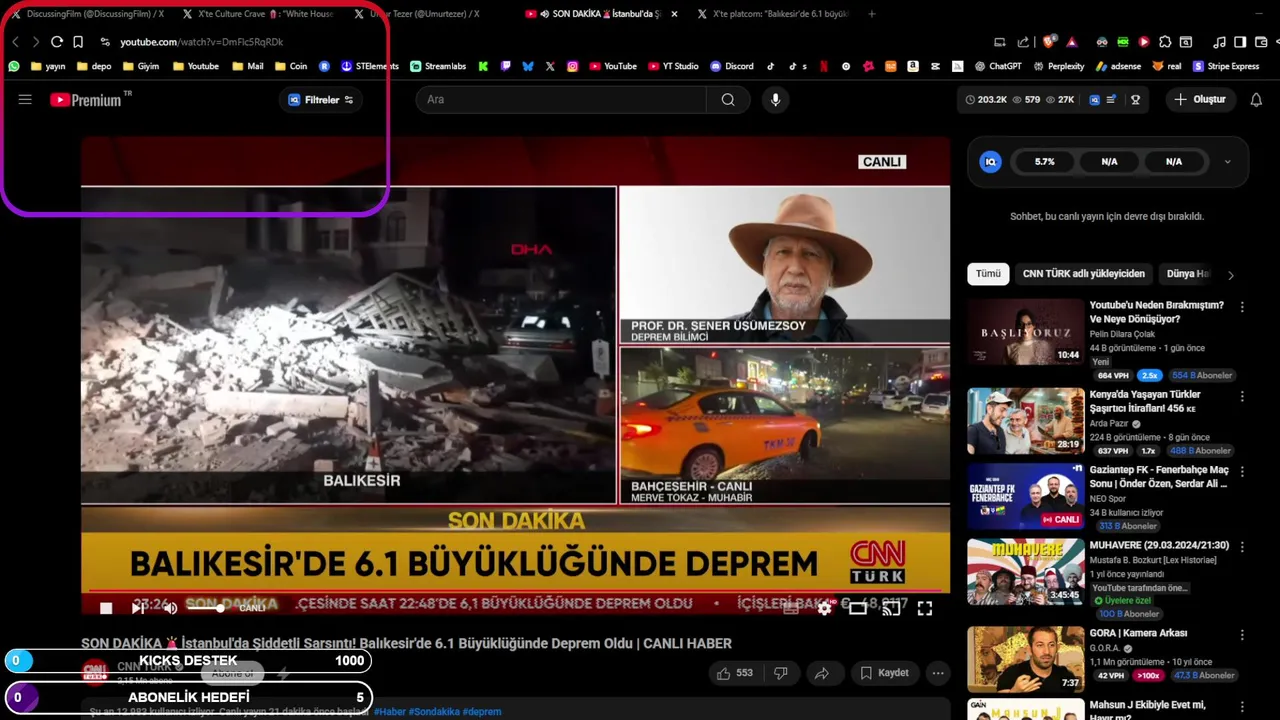Image resolution: width=1280 pixels, height=720 pixels.
Task: Open the Filtreler filter control
Action: tap(321, 100)
